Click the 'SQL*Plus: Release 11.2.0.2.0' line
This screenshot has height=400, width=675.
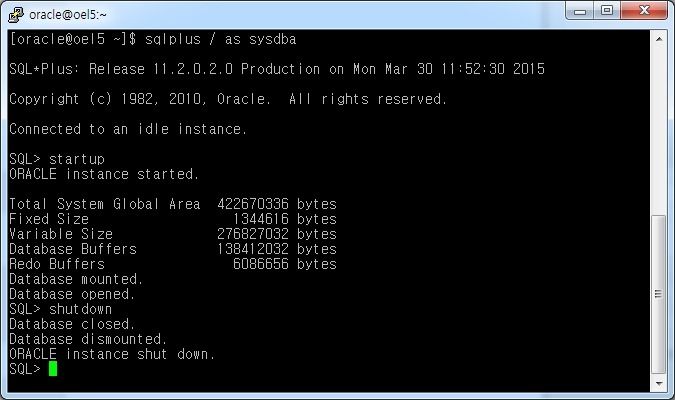277,69
